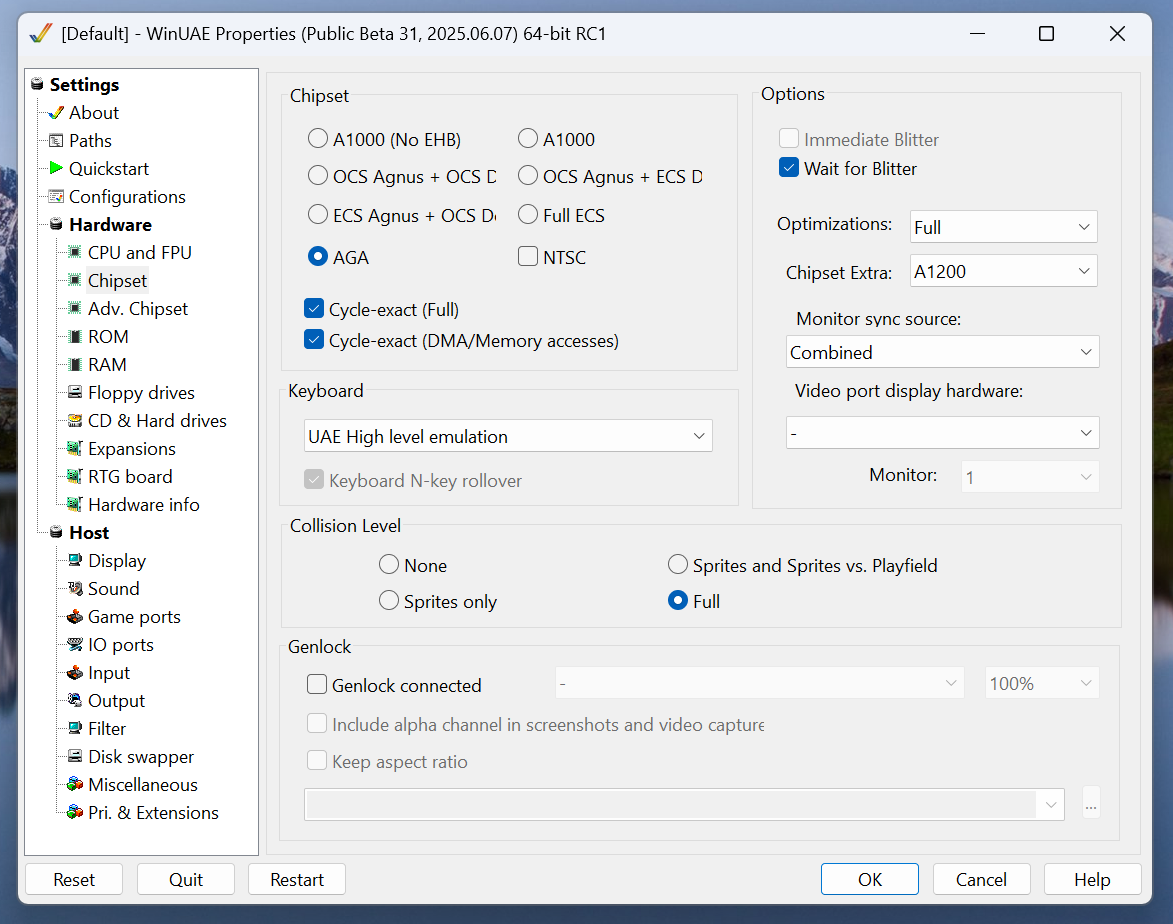Click the RAM chip icon

(75, 364)
